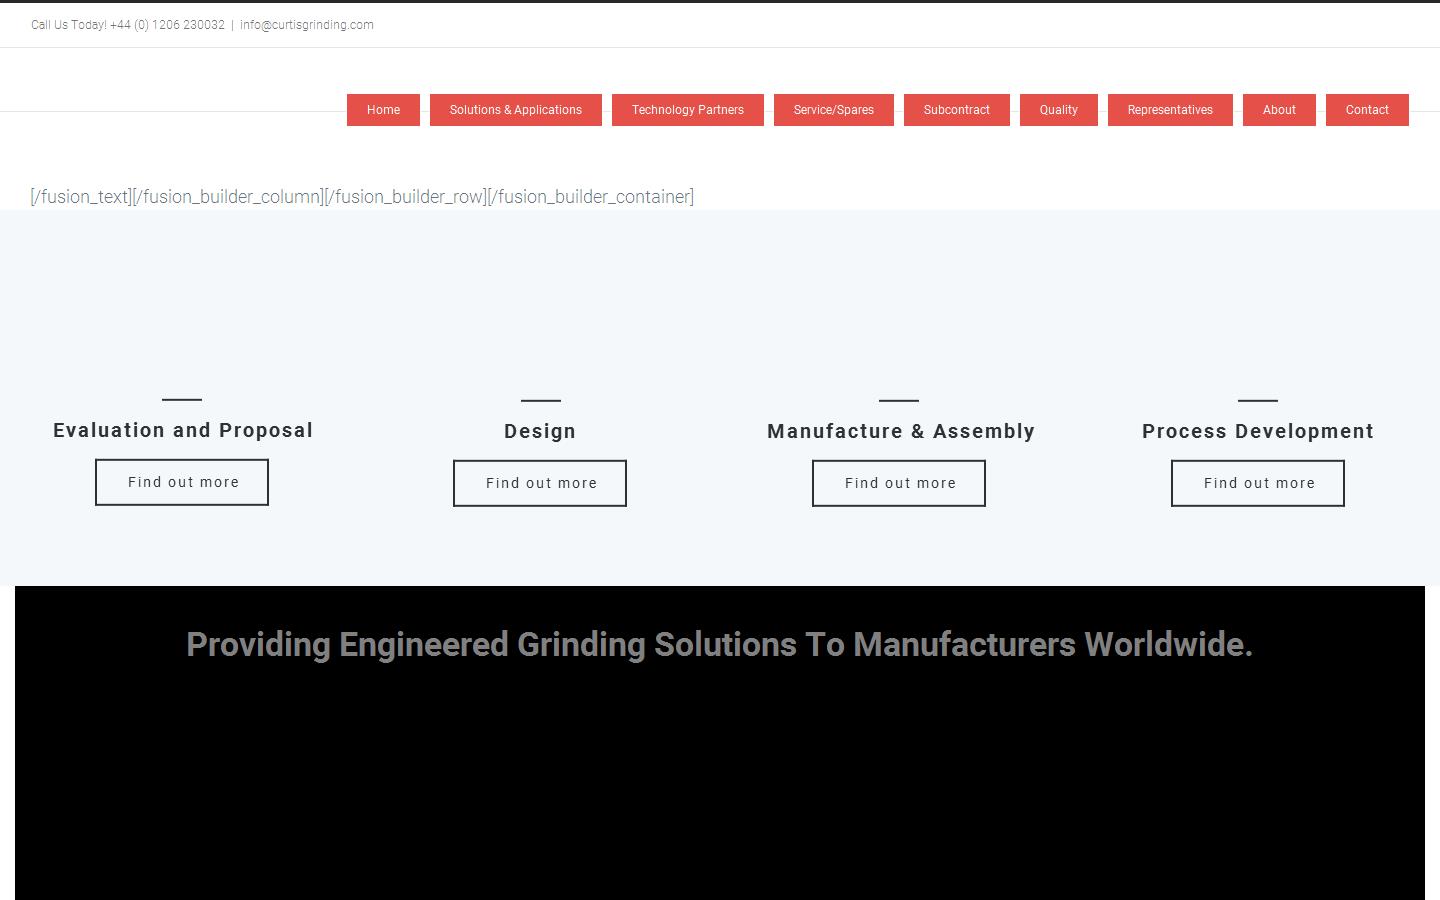Viewport: 1440px width, 900px height.
Task: Open the Subcontract menu item
Action: (956, 110)
